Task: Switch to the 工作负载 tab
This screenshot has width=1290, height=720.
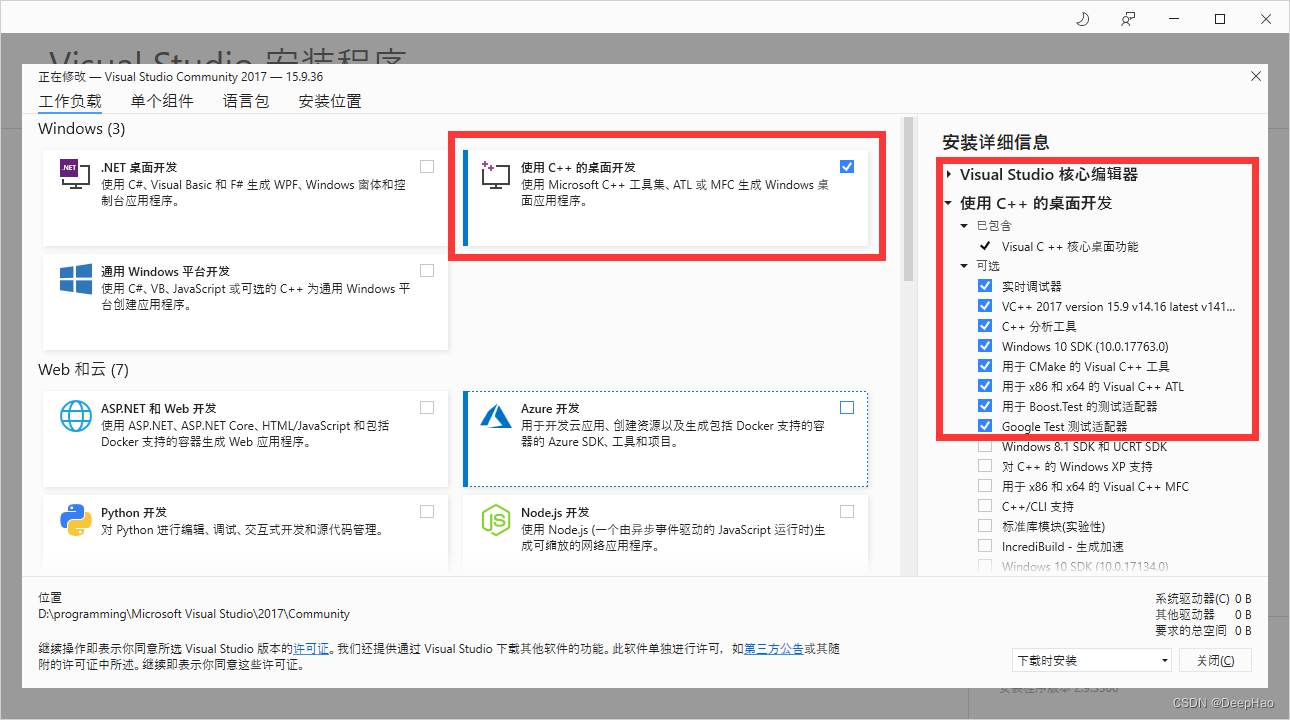Action: click(70, 101)
